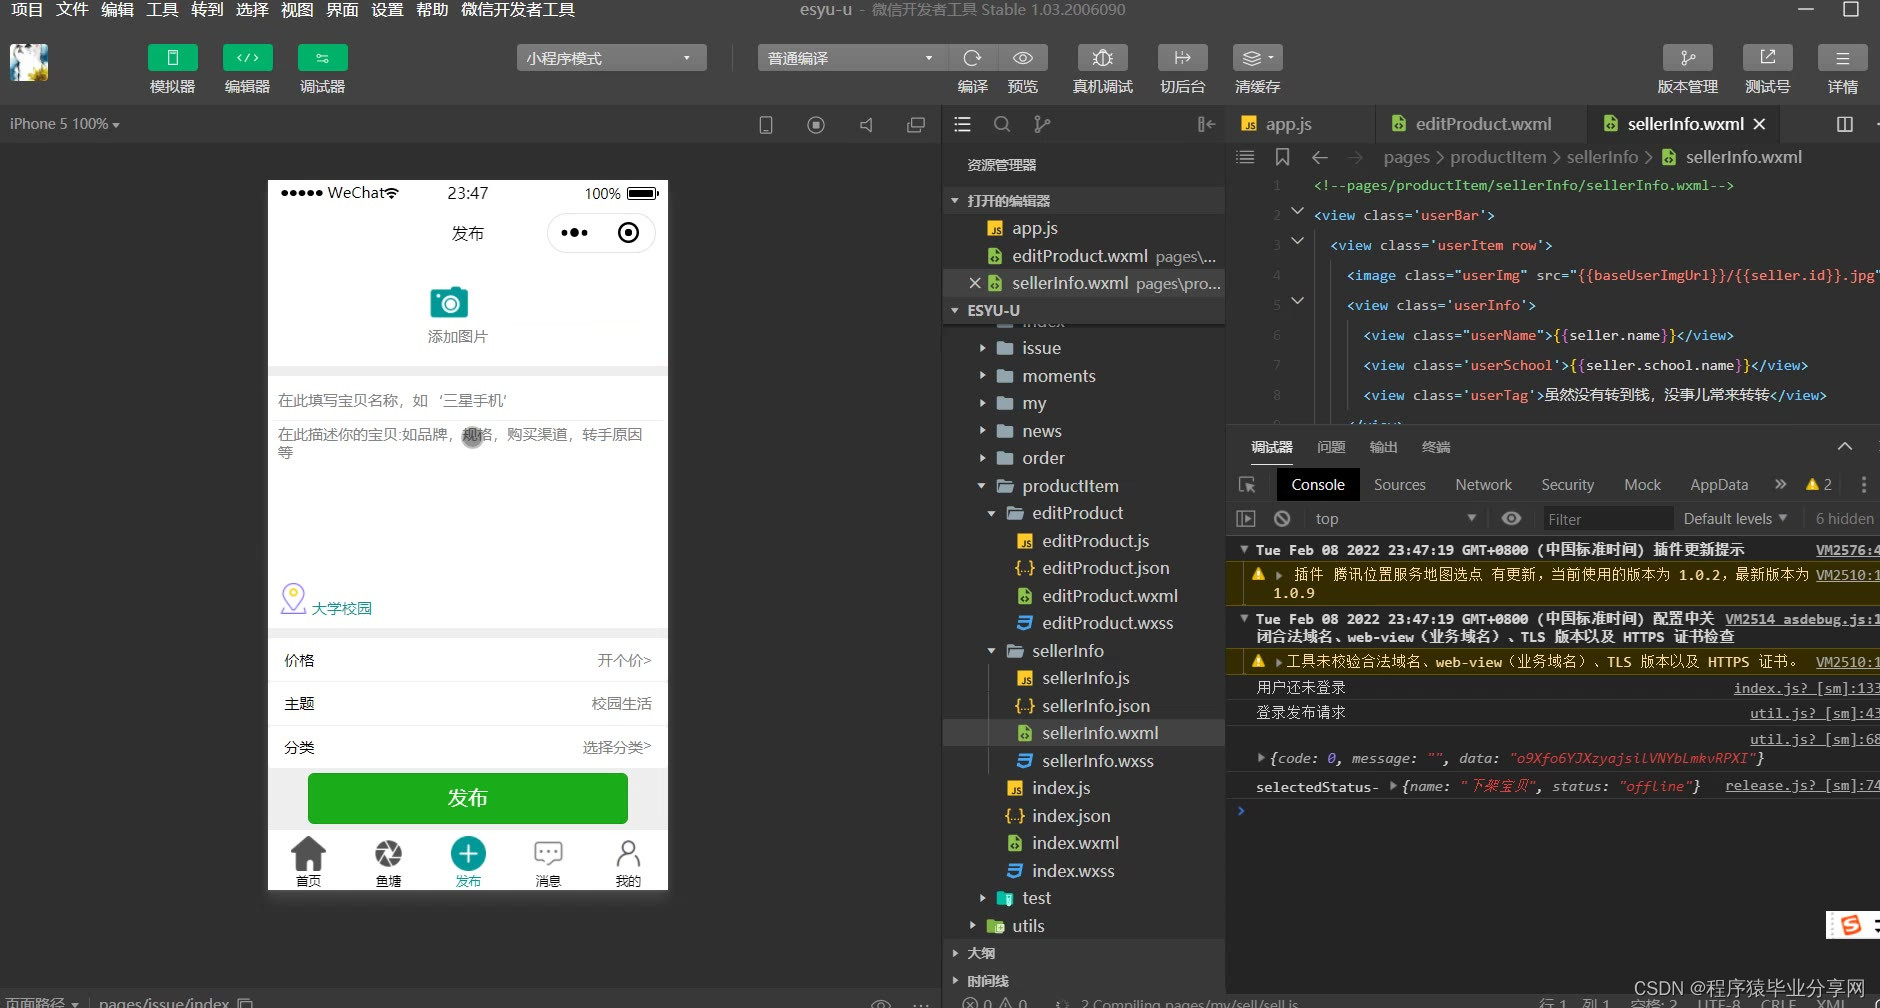Open the mini-program mode dropdown (小程序模式)

(x=611, y=58)
